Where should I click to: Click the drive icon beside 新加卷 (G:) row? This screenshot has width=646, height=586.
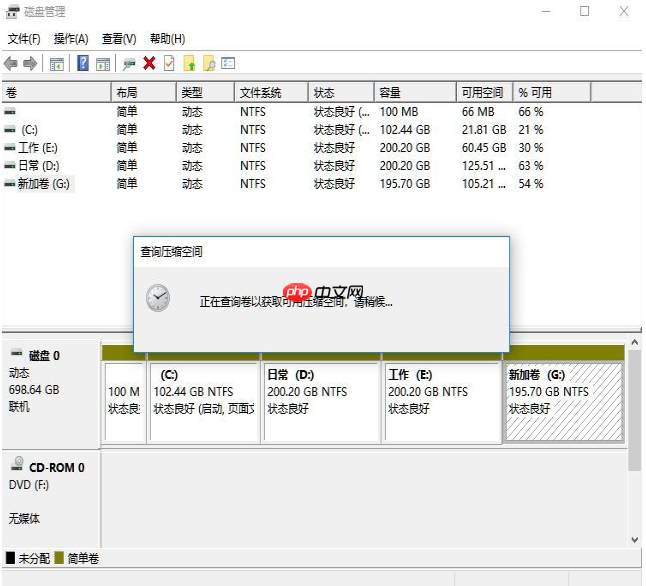click(x=10, y=183)
